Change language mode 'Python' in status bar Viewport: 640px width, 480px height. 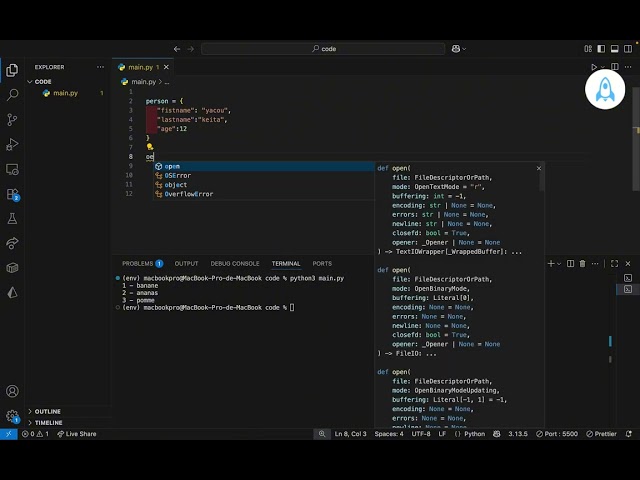click(474, 434)
